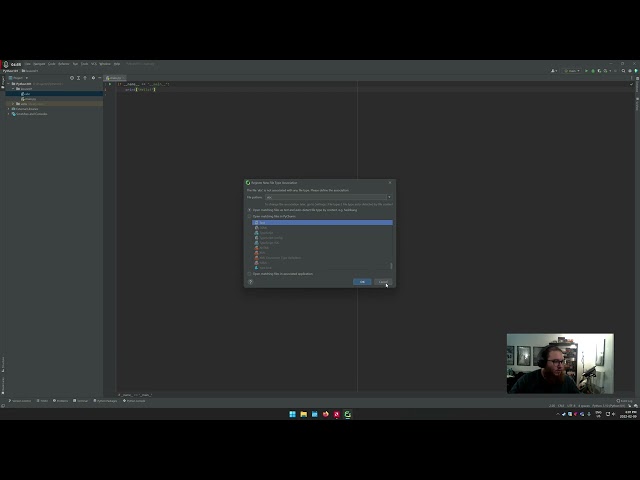Click the Windows Start button
Image resolution: width=640 pixels, height=480 pixels.
point(293,414)
